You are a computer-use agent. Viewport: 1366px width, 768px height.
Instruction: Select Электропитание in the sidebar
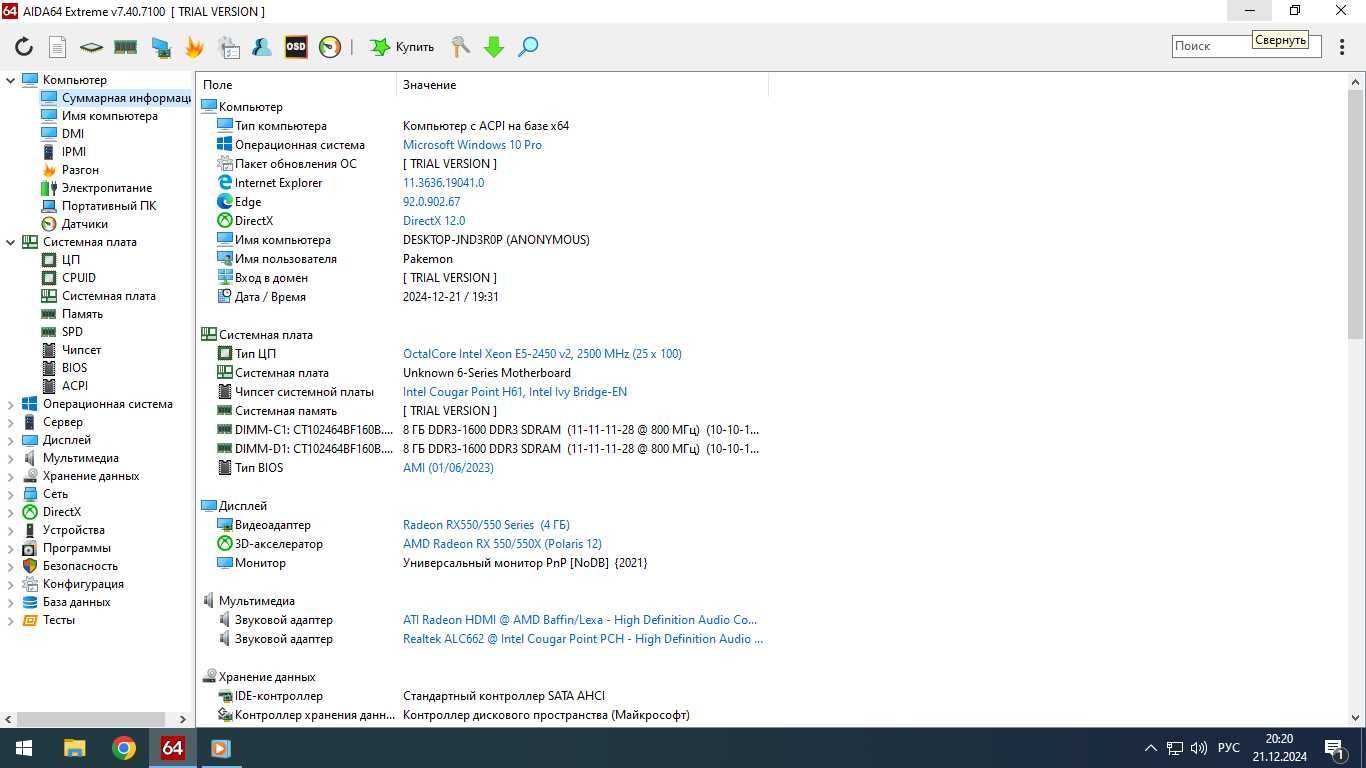(x=107, y=188)
